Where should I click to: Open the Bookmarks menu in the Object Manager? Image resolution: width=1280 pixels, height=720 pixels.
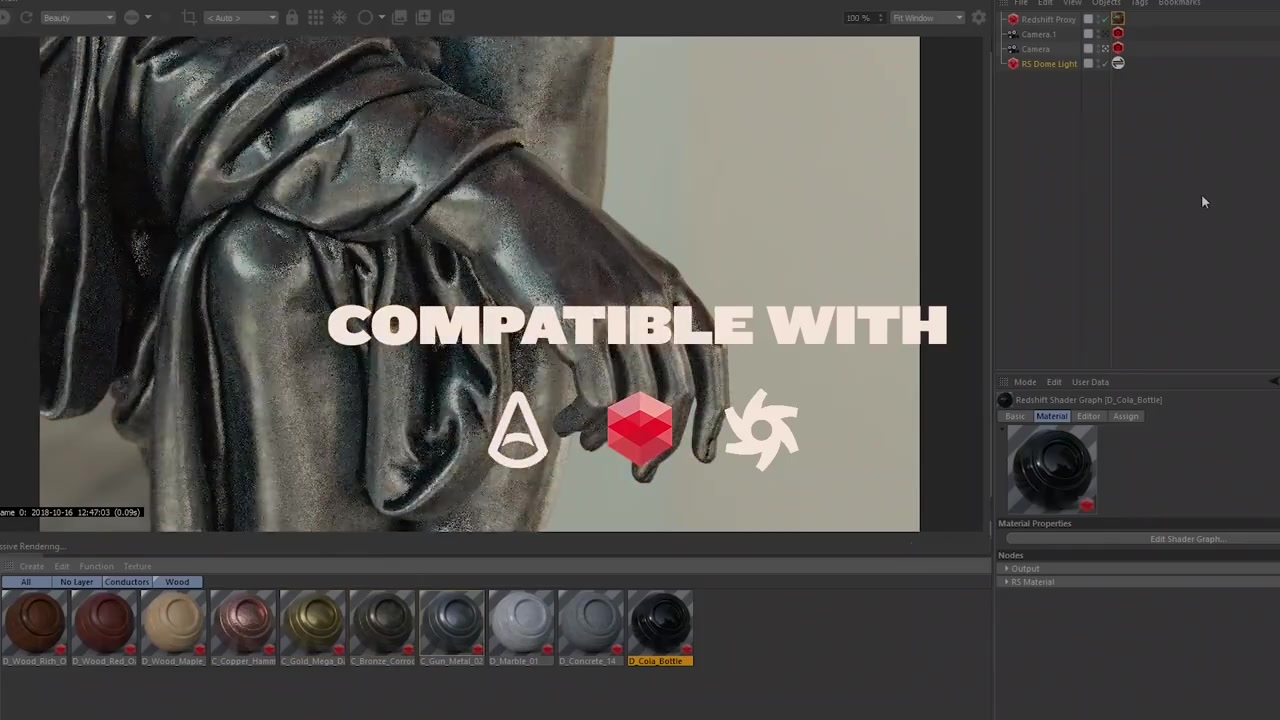[x=1179, y=4]
